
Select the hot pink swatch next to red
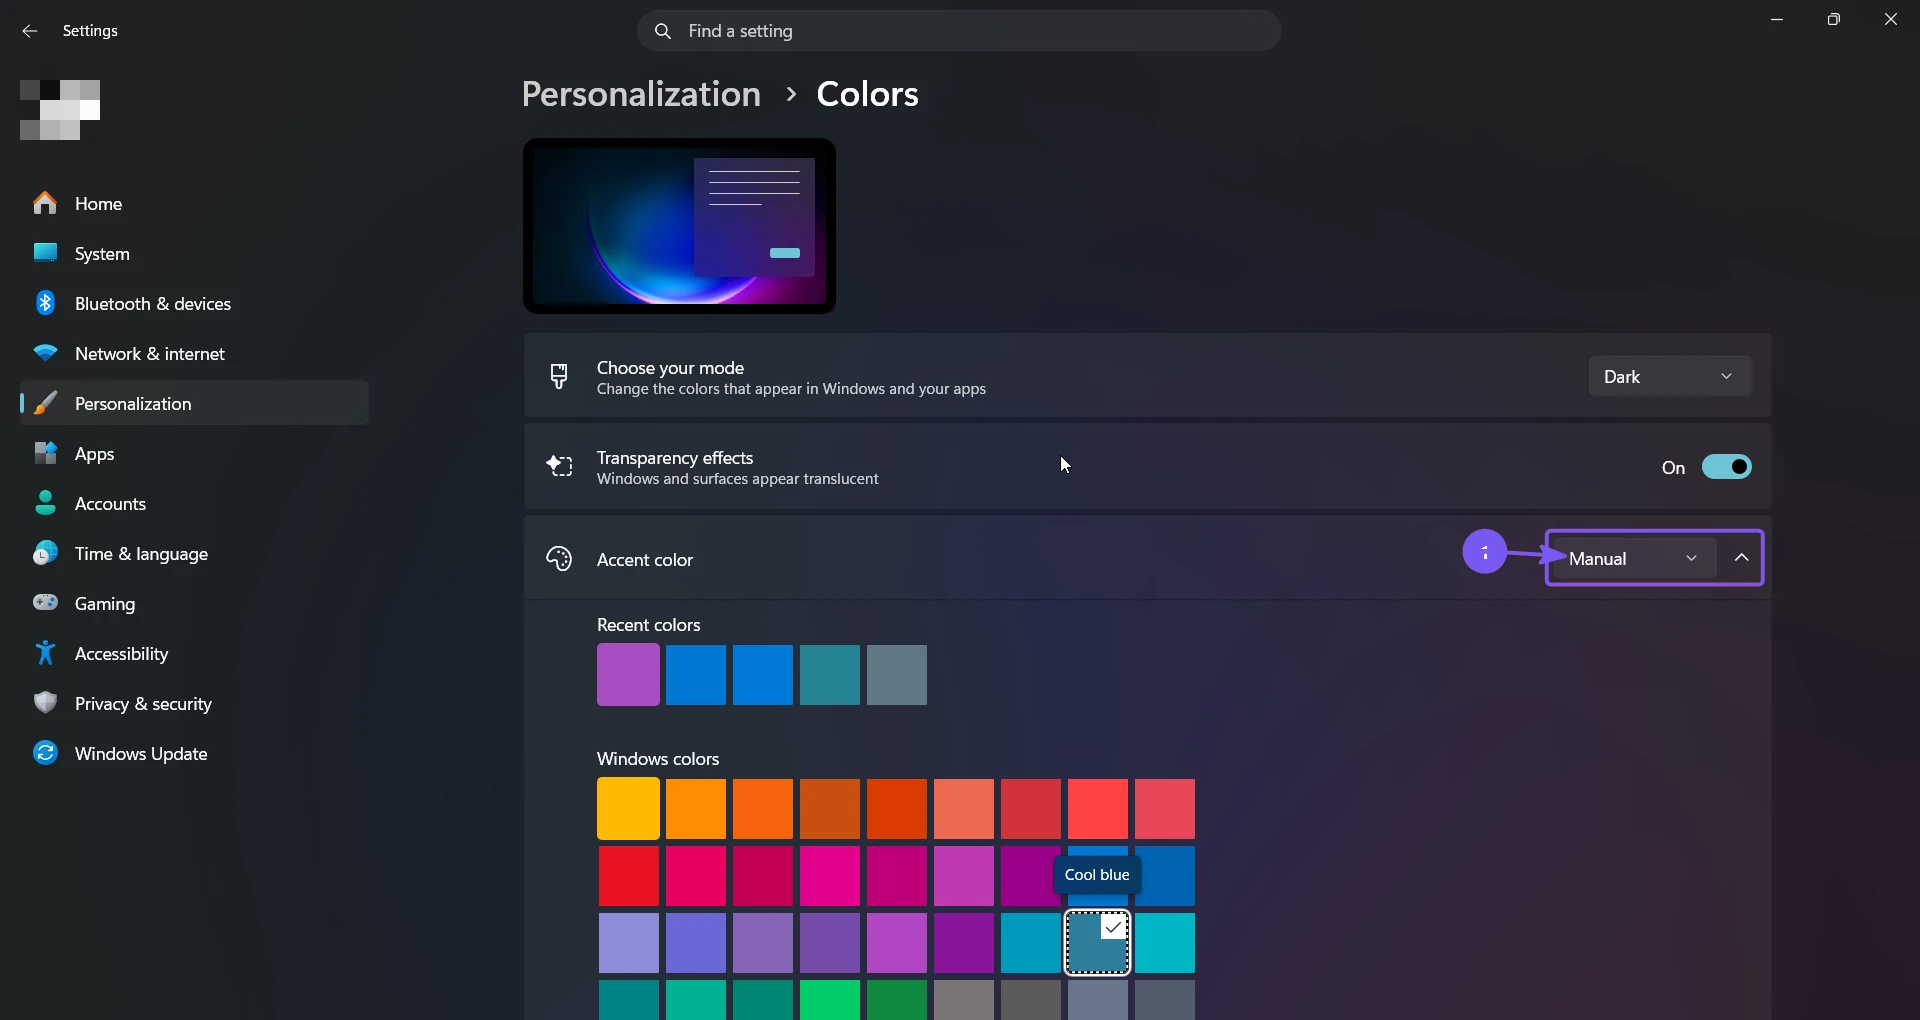[x=696, y=876]
